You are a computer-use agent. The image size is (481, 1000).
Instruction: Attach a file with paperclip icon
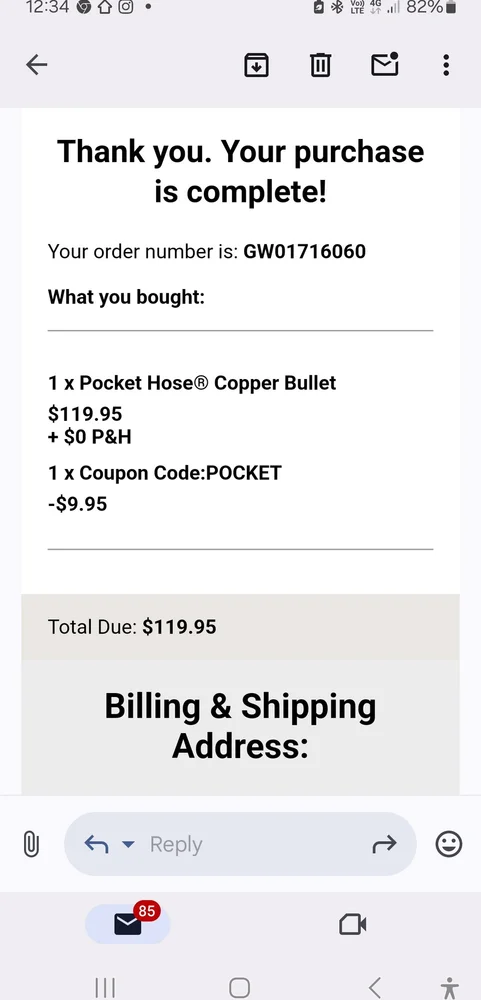(x=31, y=844)
